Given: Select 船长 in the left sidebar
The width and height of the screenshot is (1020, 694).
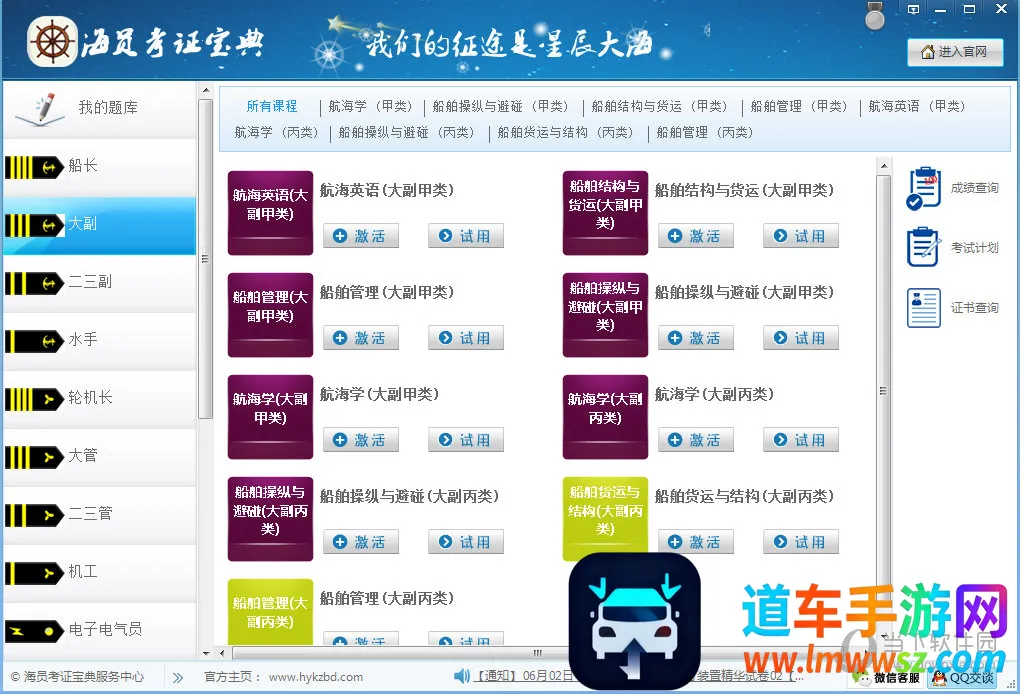Looking at the screenshot, I should (98, 166).
